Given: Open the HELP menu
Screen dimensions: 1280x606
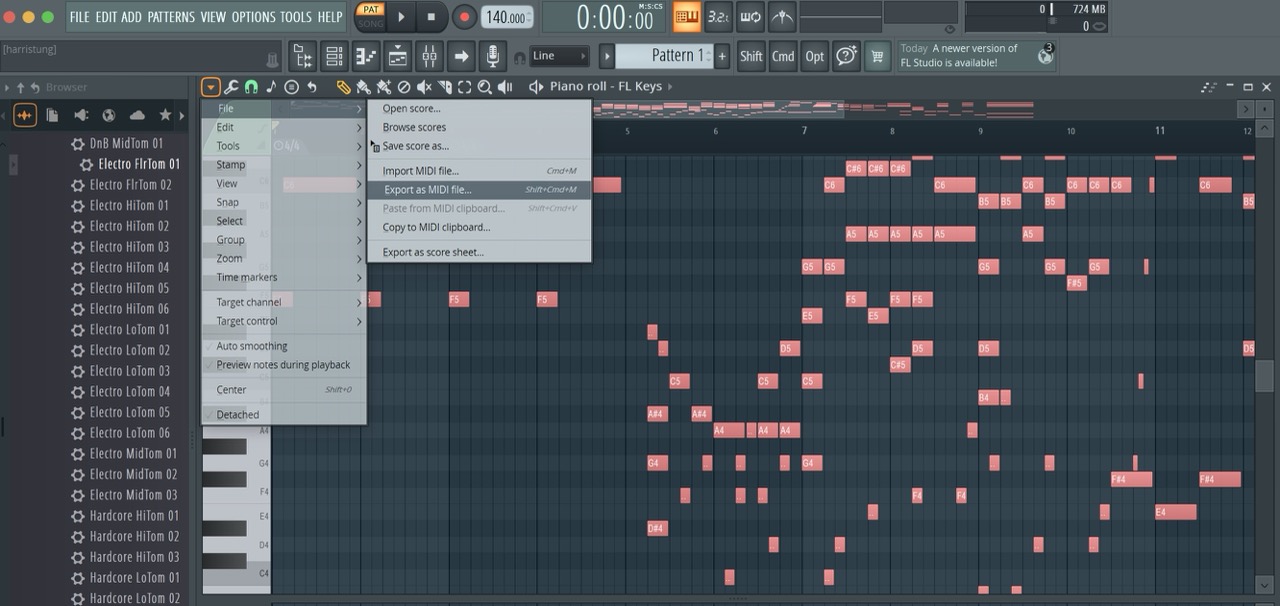Looking at the screenshot, I should 329,17.
